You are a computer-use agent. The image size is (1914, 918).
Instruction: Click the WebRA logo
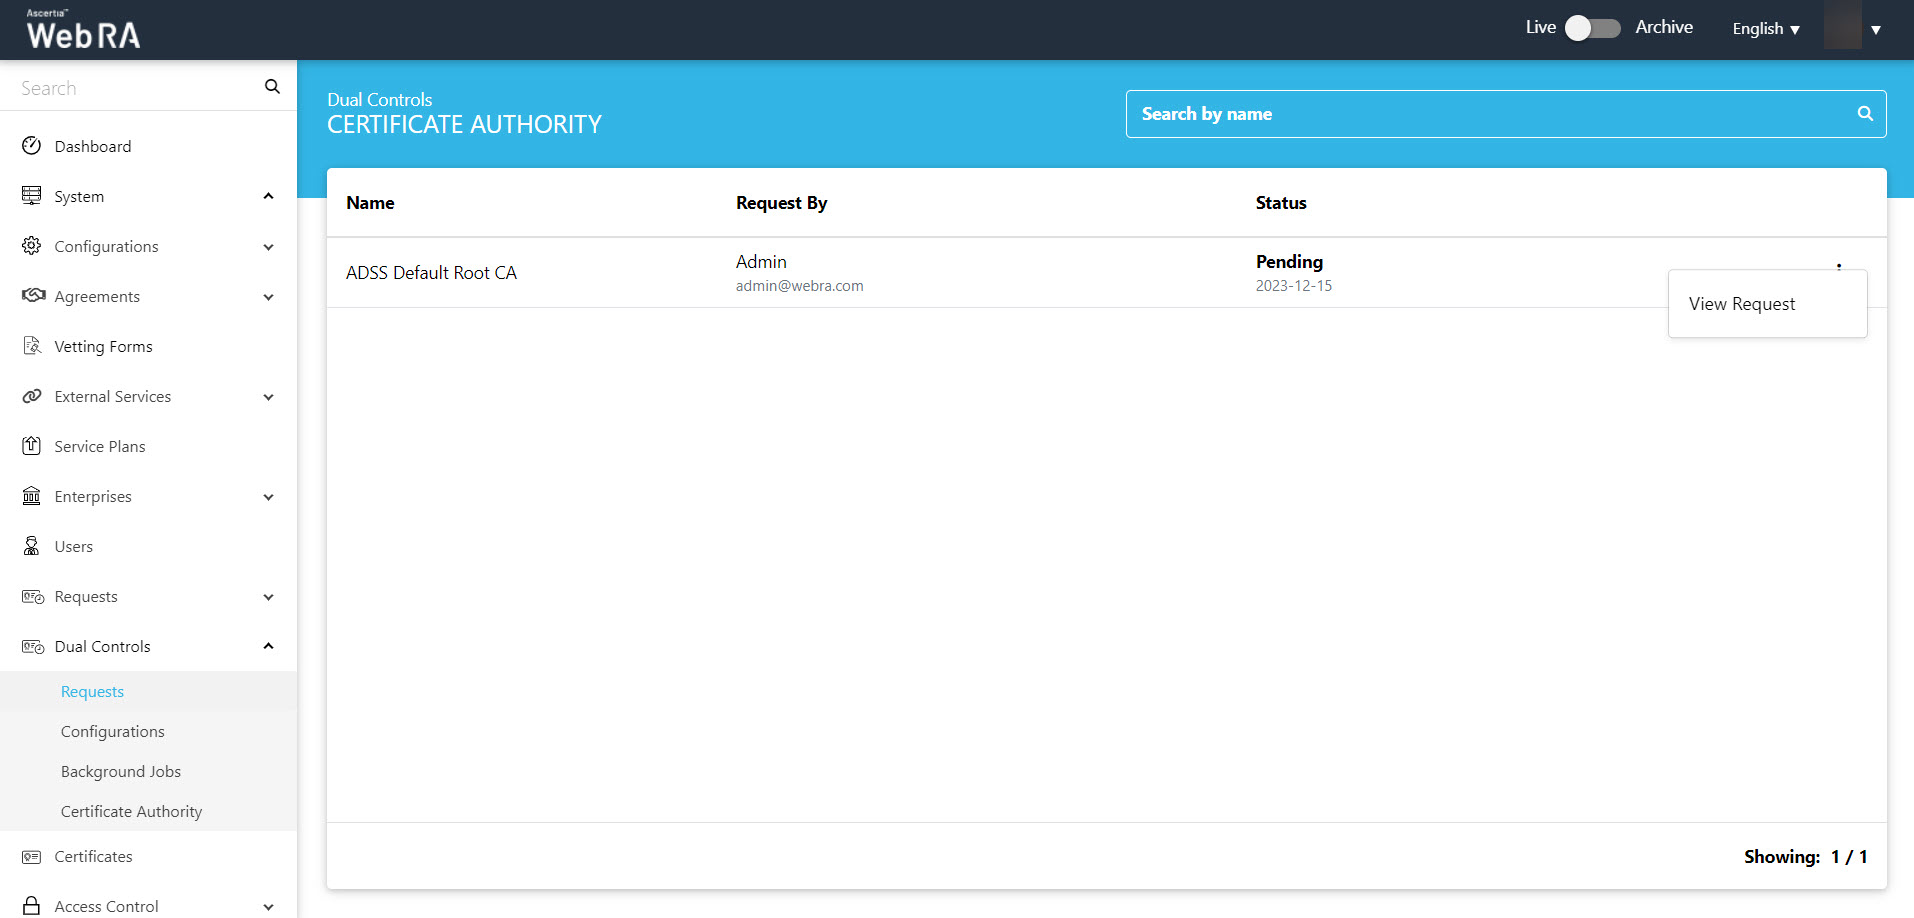click(x=83, y=30)
